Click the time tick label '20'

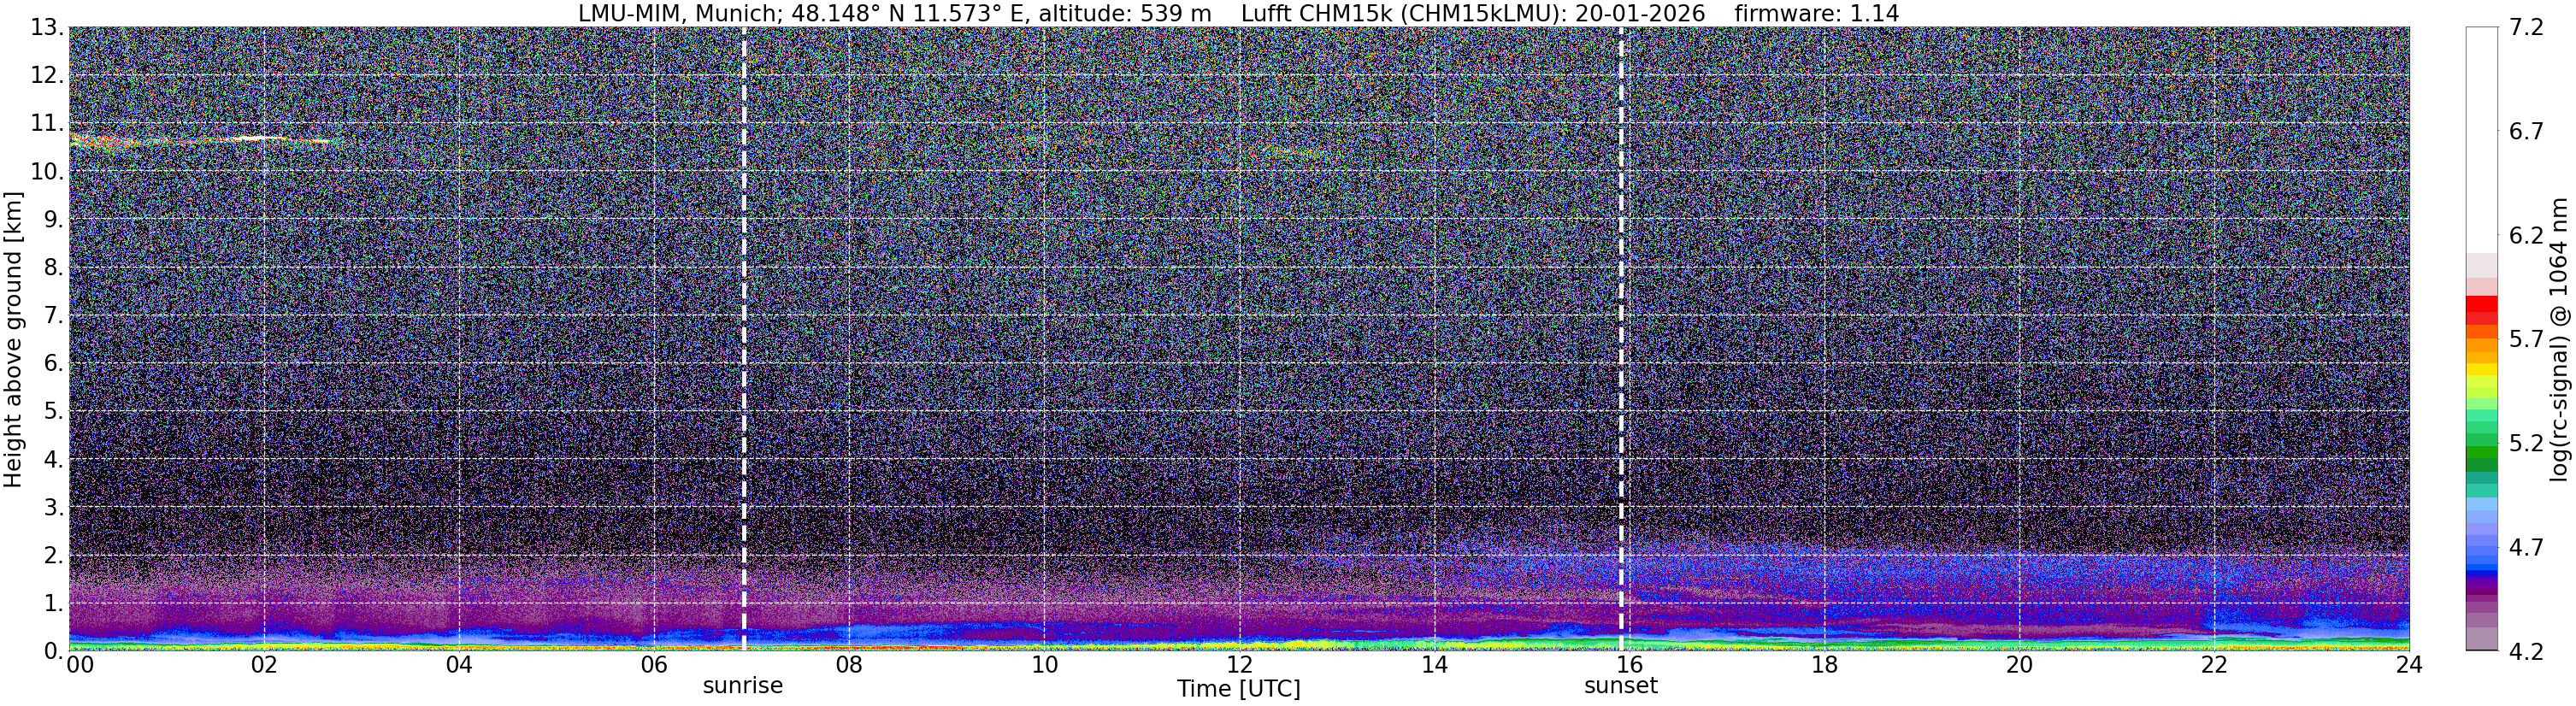point(2019,665)
